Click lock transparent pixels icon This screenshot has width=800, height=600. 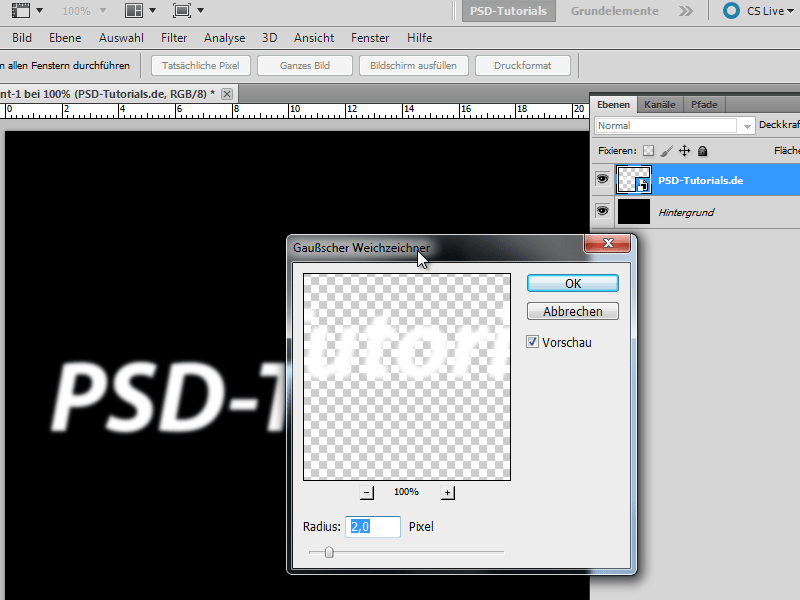point(648,151)
